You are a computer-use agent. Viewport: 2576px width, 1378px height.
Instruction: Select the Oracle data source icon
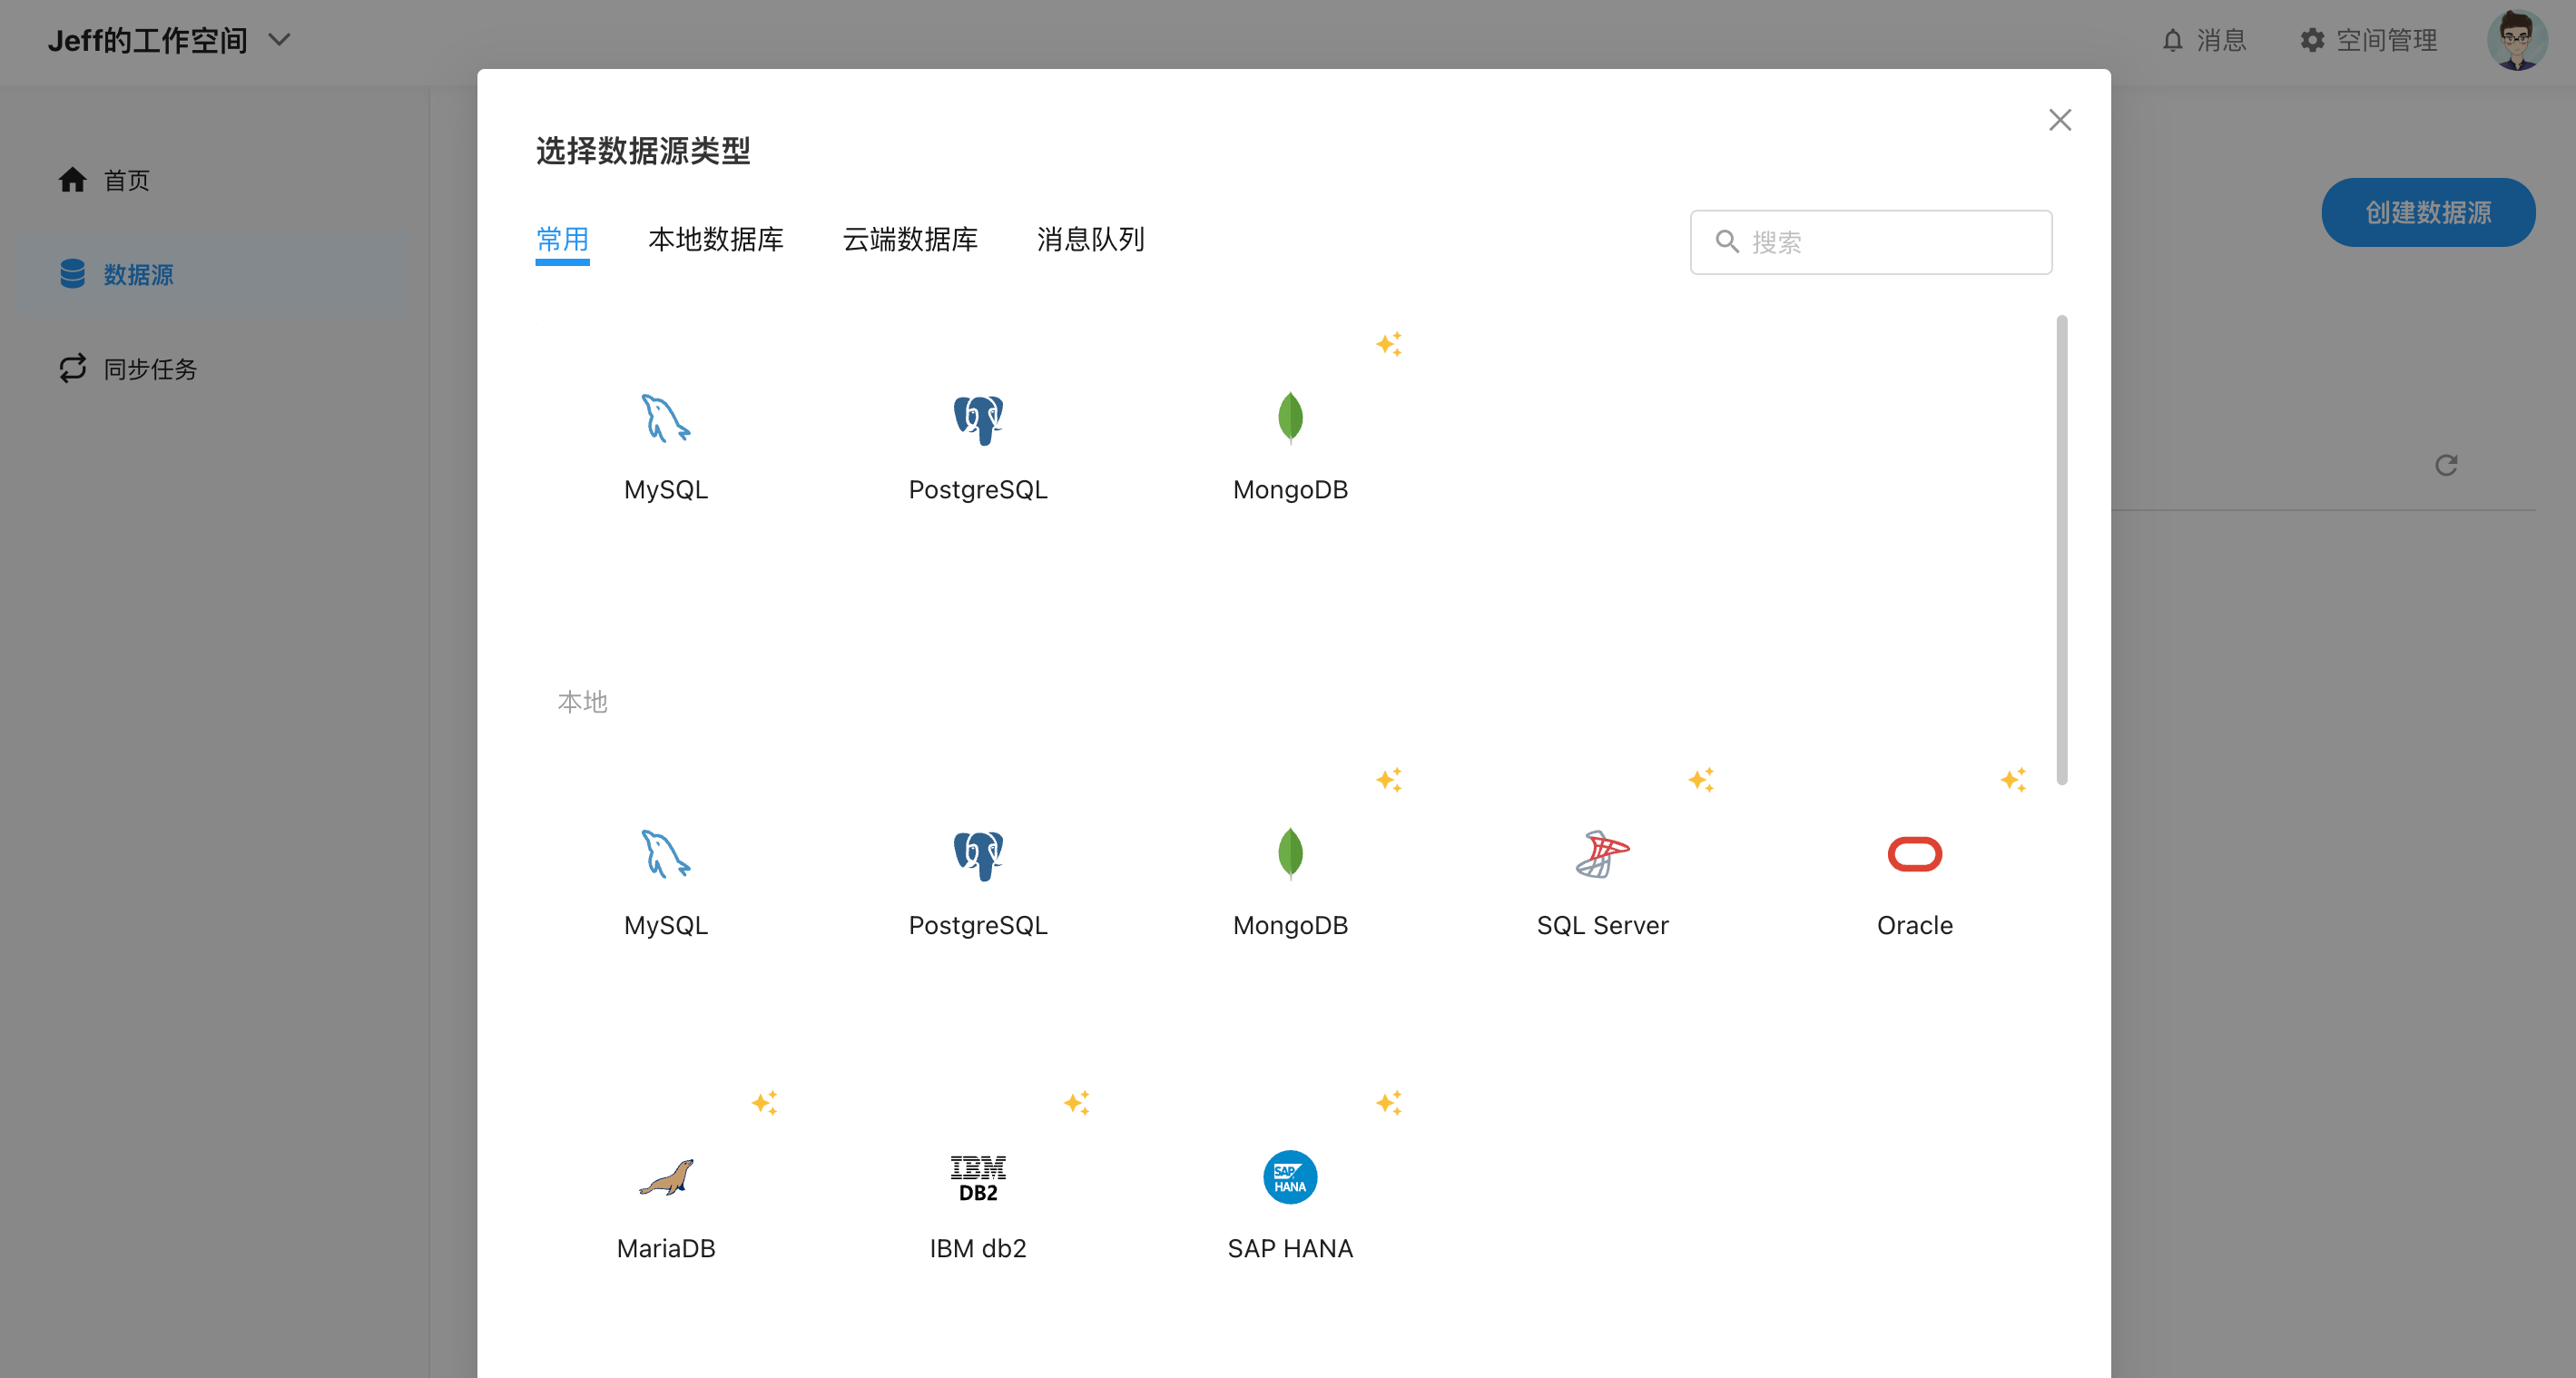coord(1914,855)
